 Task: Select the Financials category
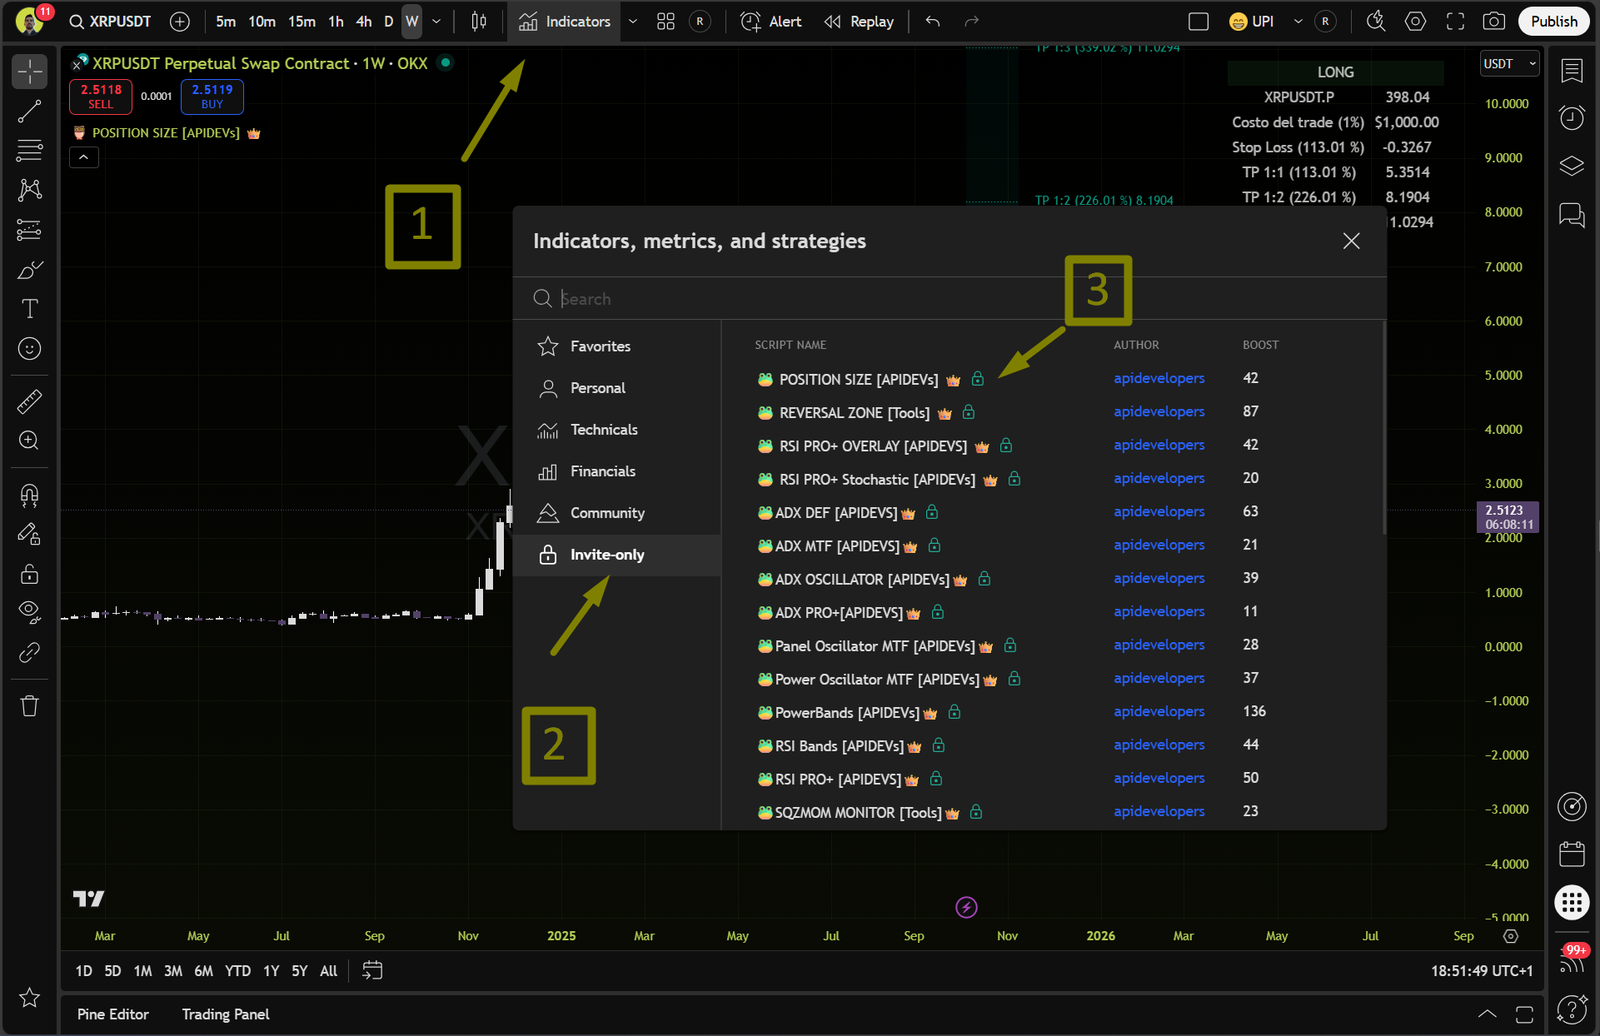click(617, 471)
